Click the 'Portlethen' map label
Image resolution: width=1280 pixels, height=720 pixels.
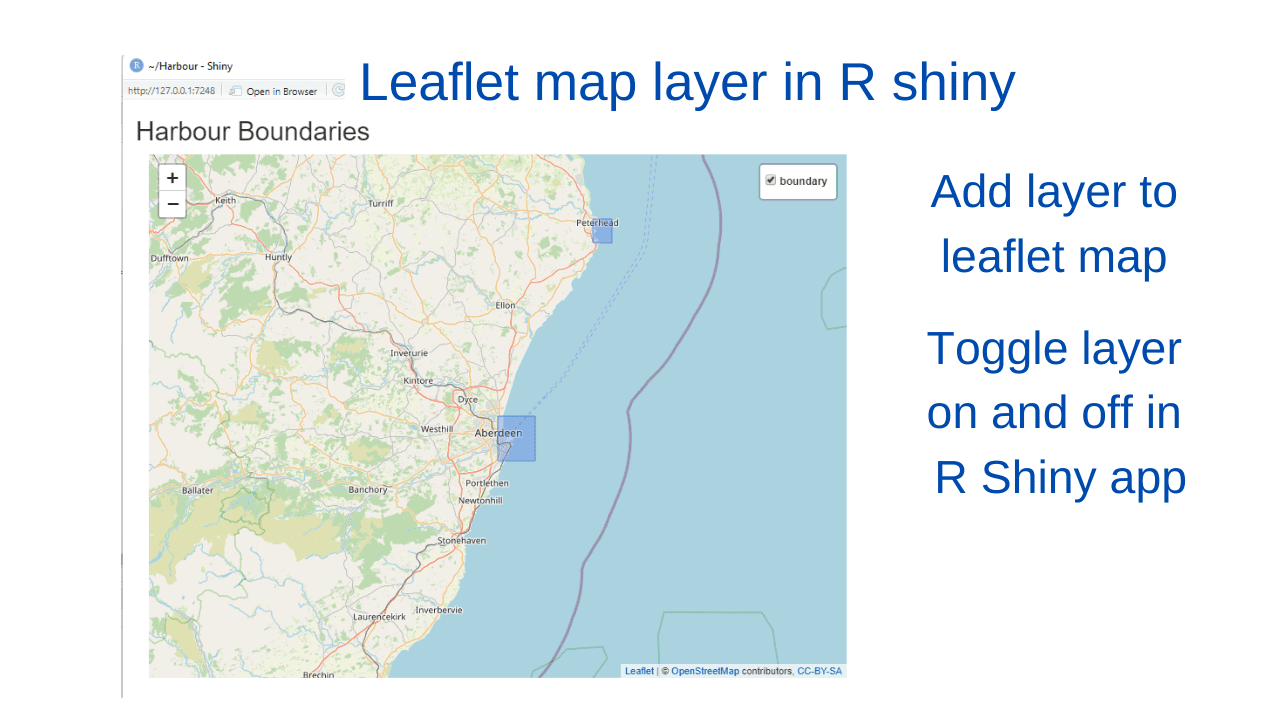[487, 483]
